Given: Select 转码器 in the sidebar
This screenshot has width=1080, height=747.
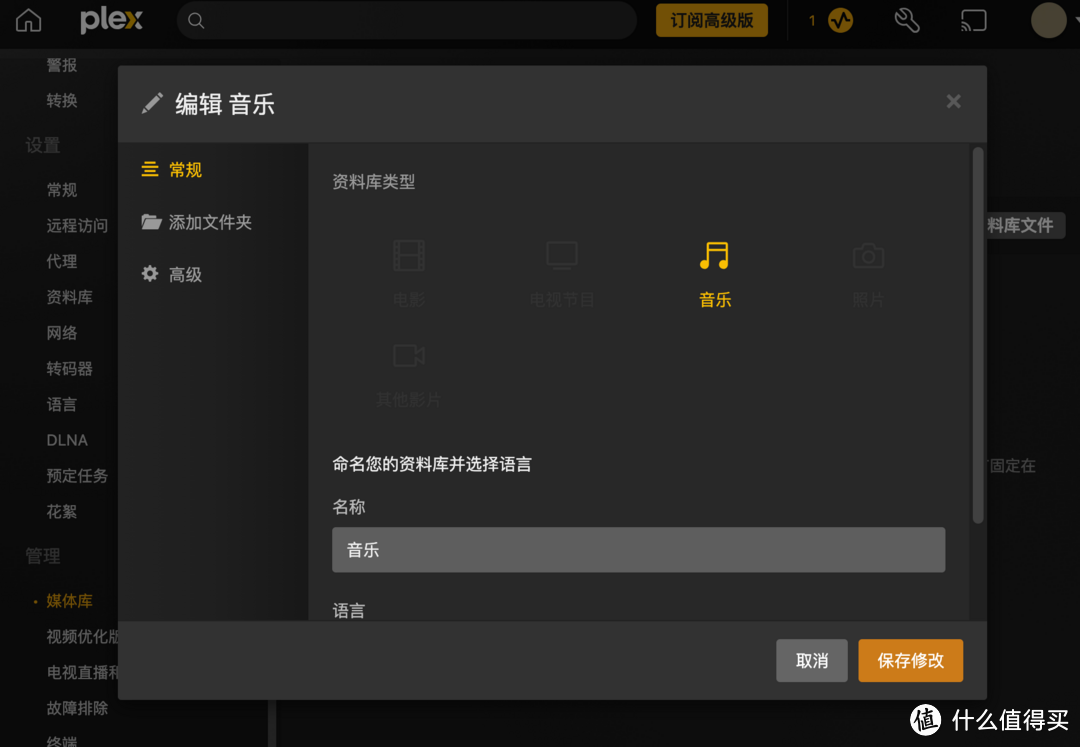Looking at the screenshot, I should tap(70, 368).
